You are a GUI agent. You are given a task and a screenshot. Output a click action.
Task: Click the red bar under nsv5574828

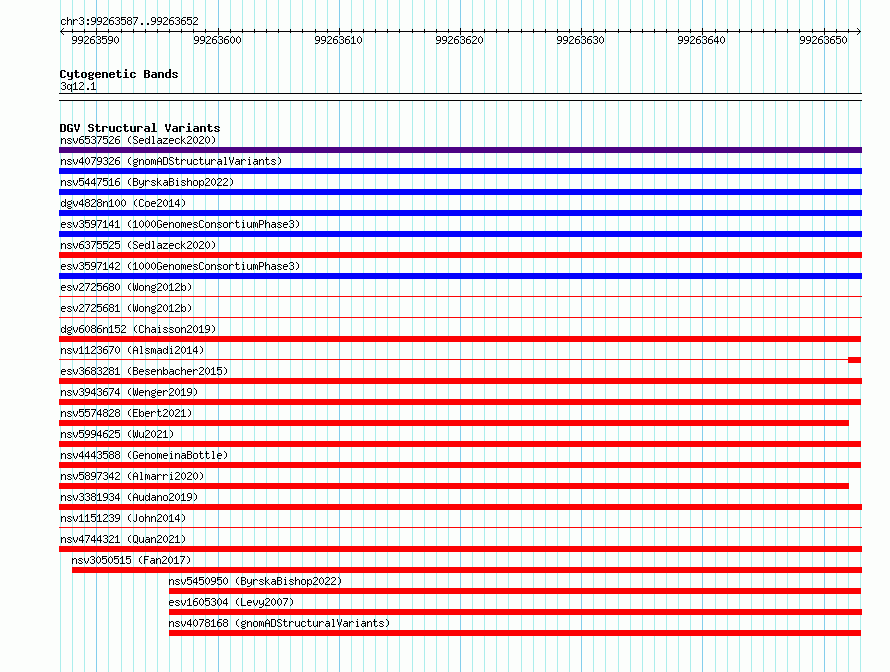[x=454, y=423]
